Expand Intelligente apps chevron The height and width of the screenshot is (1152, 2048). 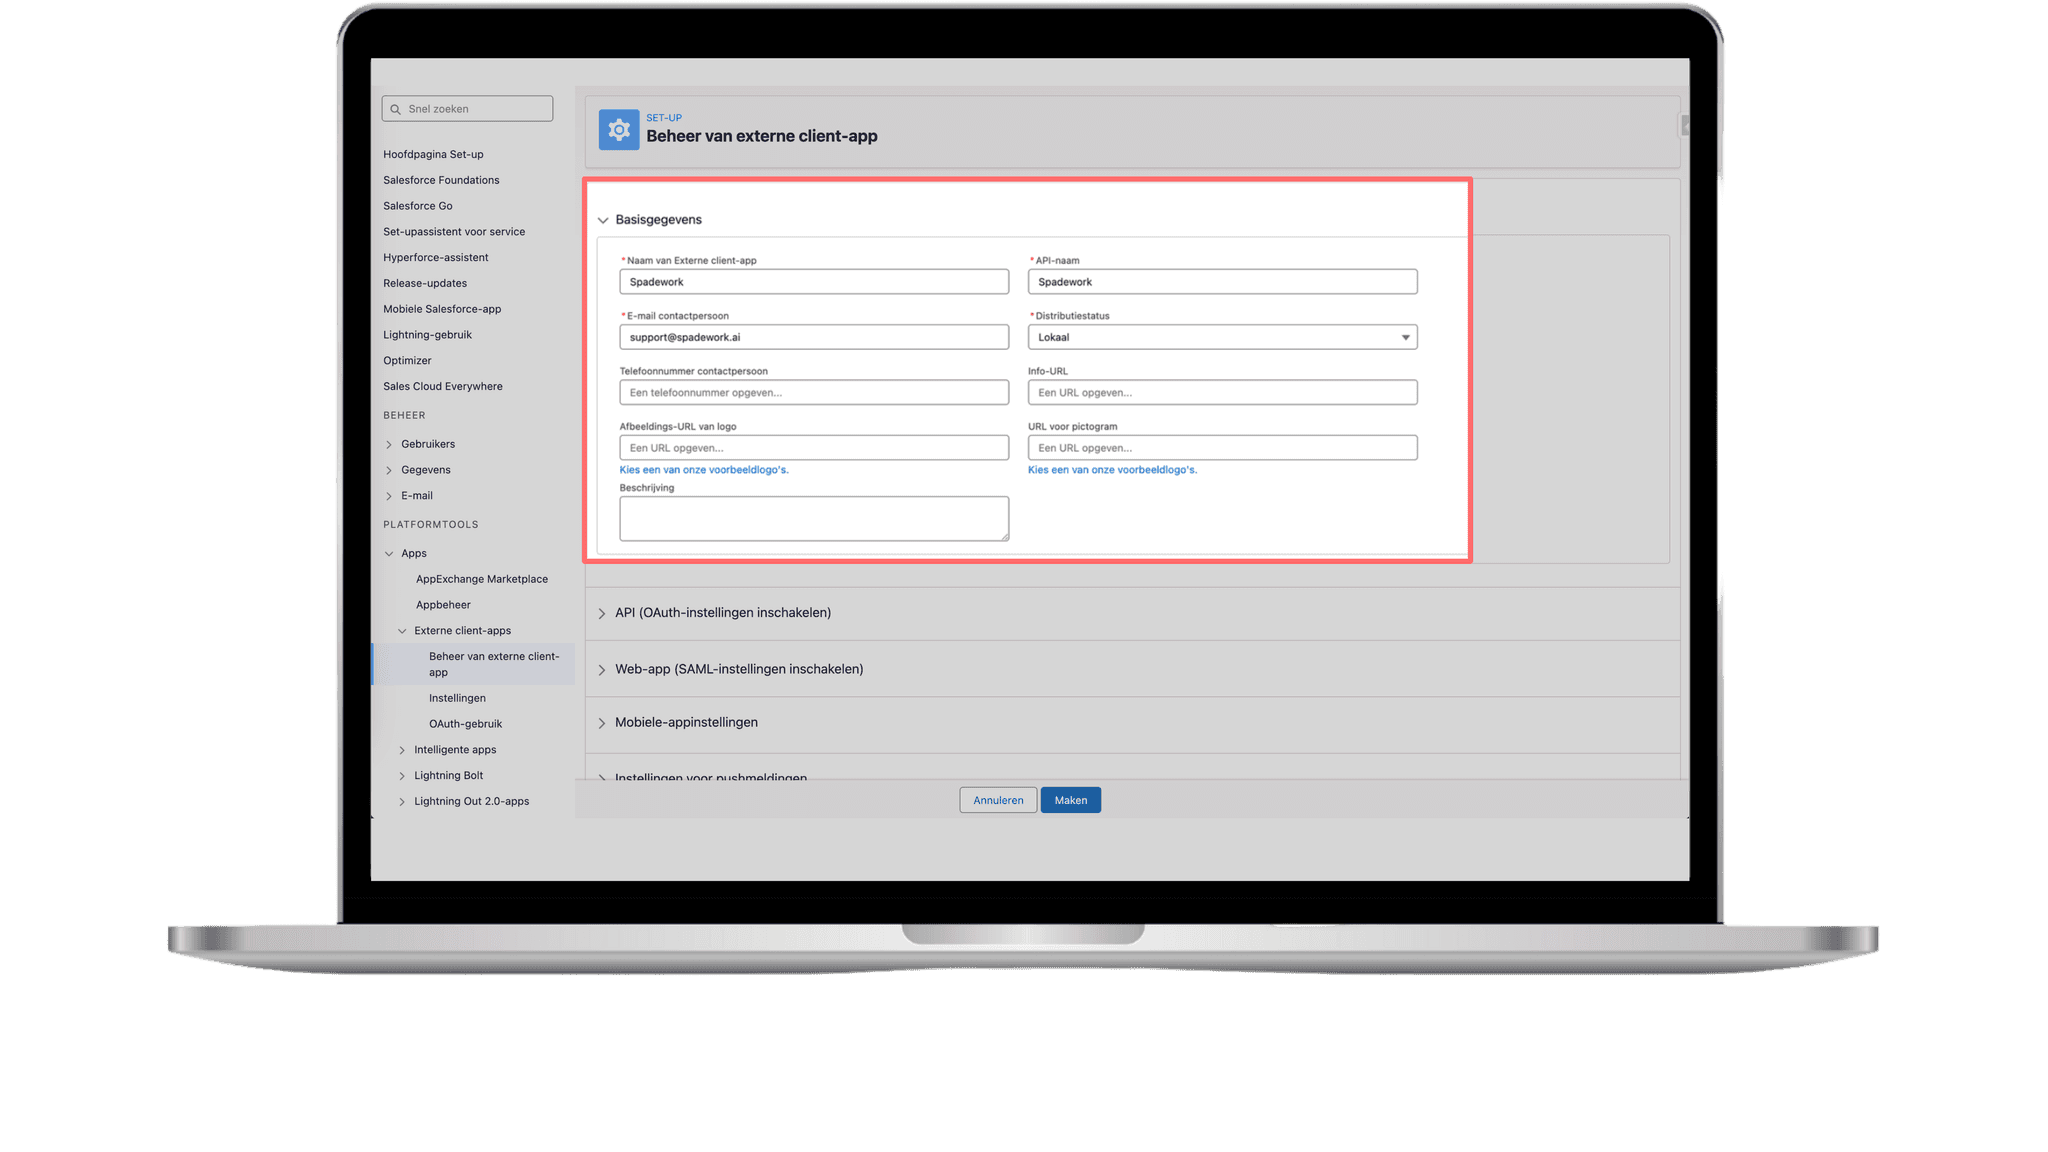coord(402,750)
